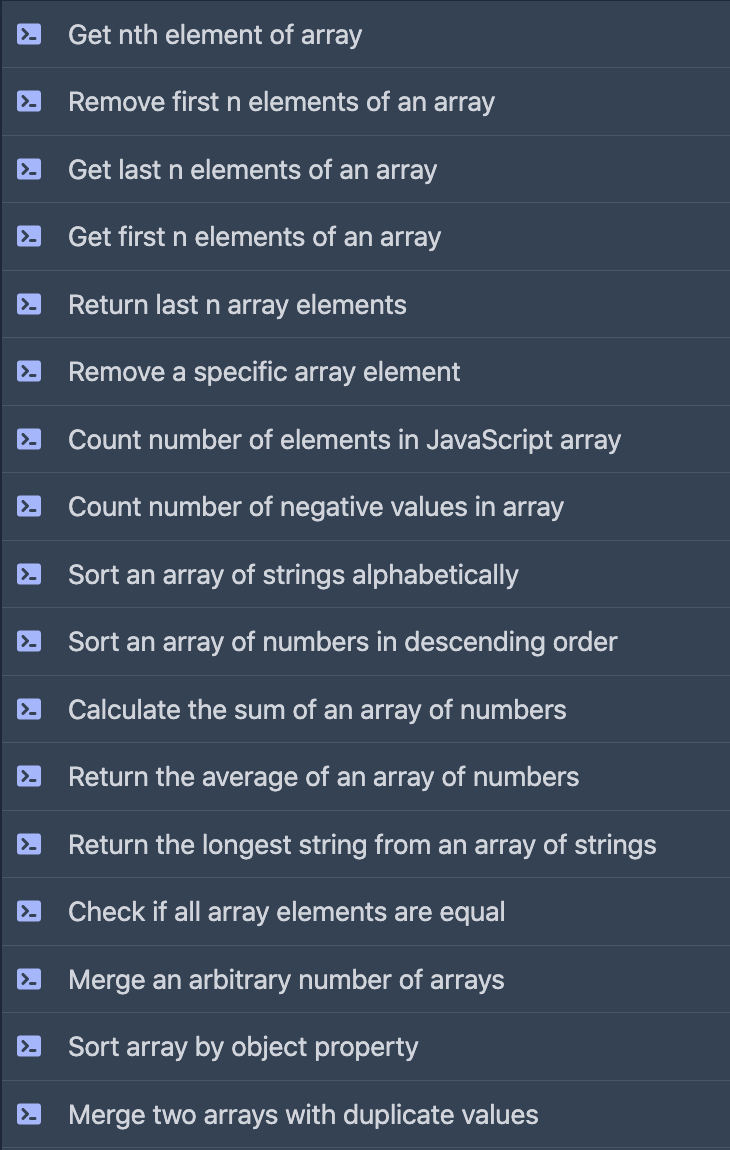Click the console icon beside "Sort array by object property"
730x1150 pixels.
[30, 1046]
